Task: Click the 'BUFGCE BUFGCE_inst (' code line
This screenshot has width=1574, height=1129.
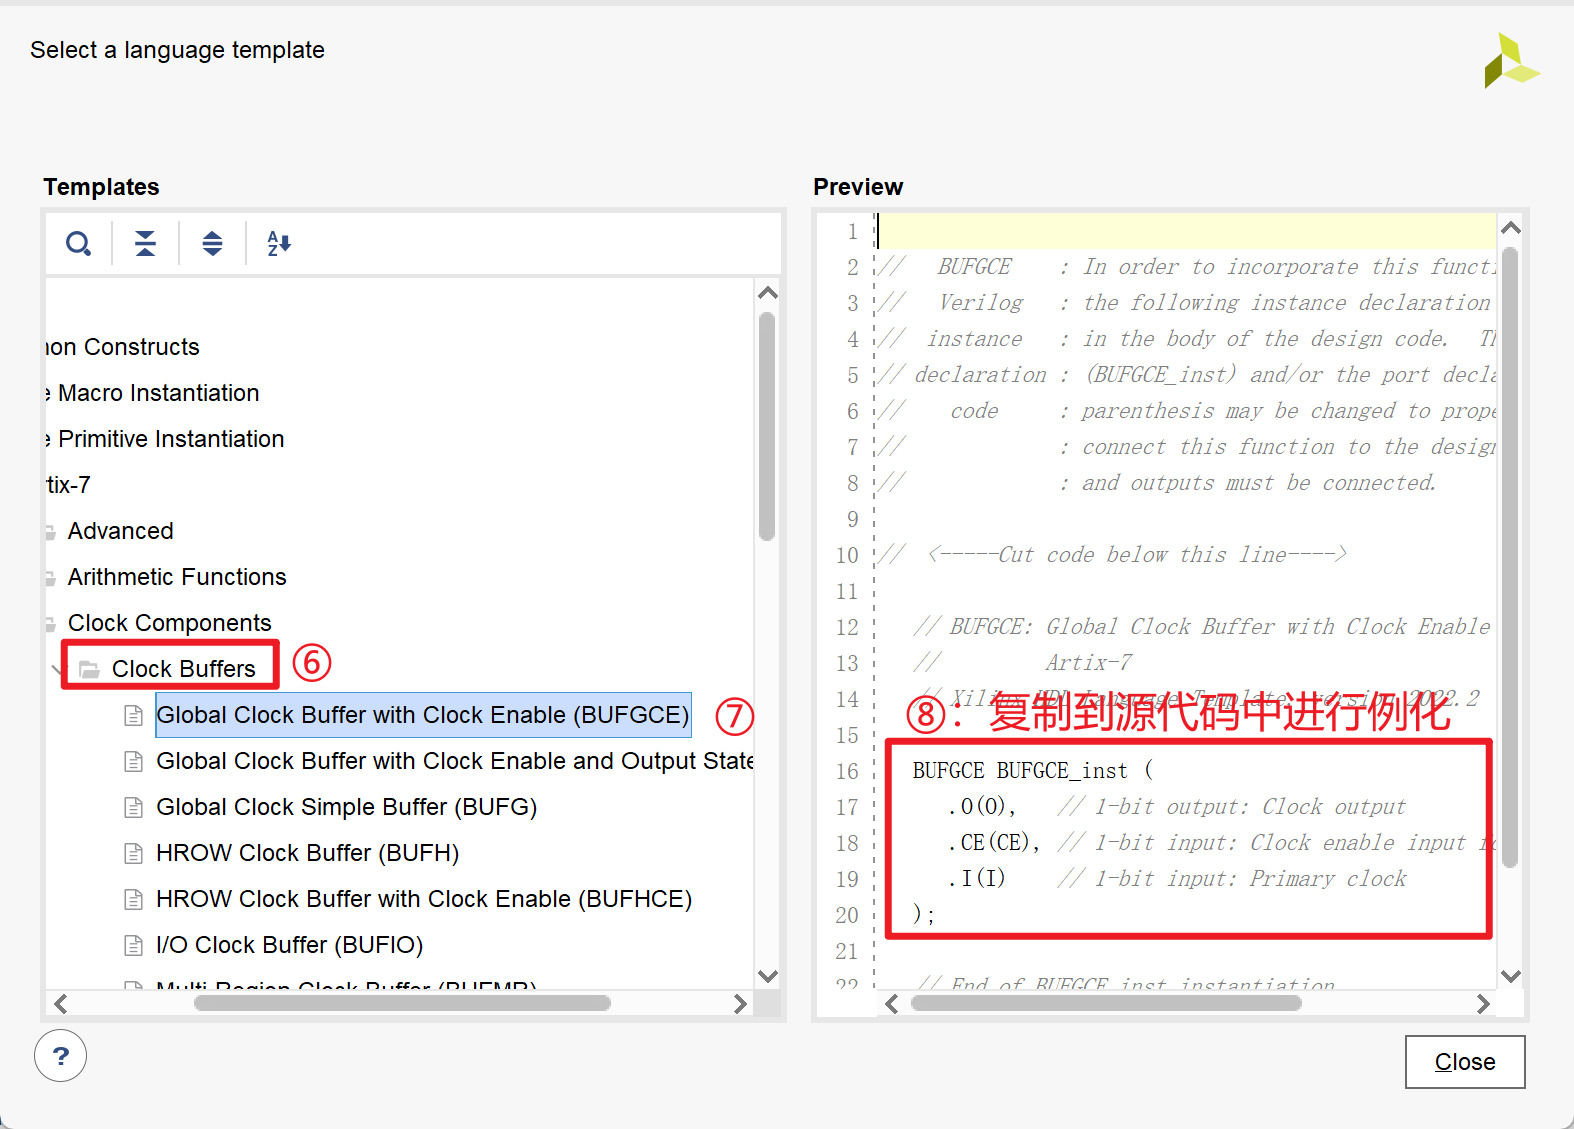Action: (1032, 771)
